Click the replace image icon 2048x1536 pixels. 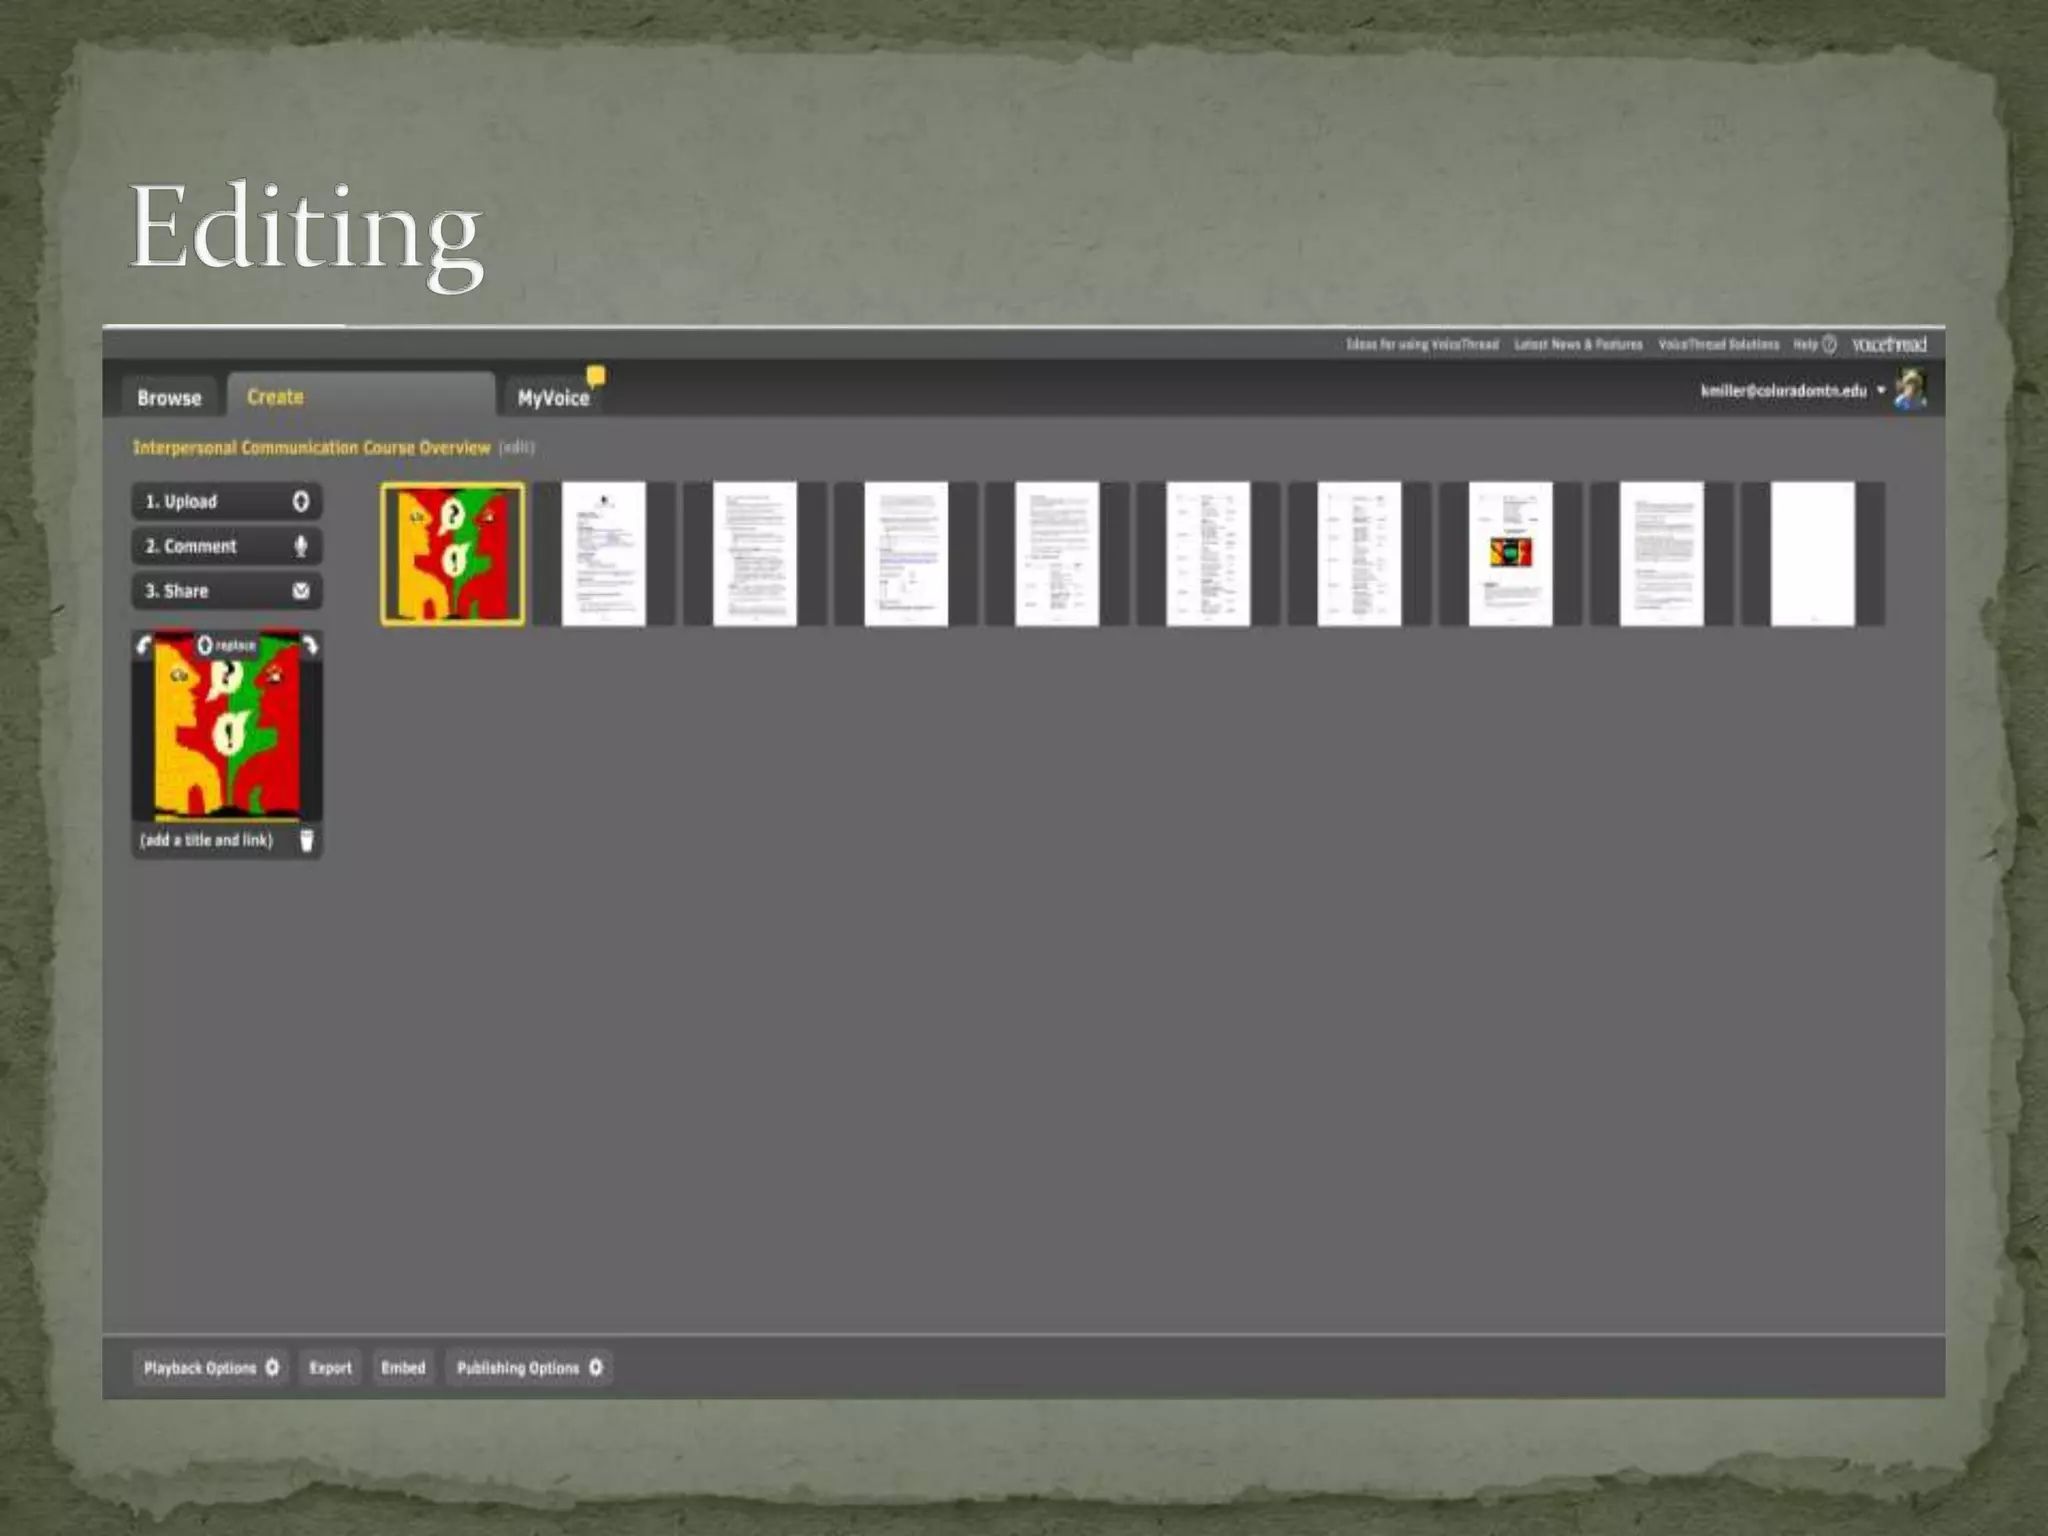pos(205,645)
